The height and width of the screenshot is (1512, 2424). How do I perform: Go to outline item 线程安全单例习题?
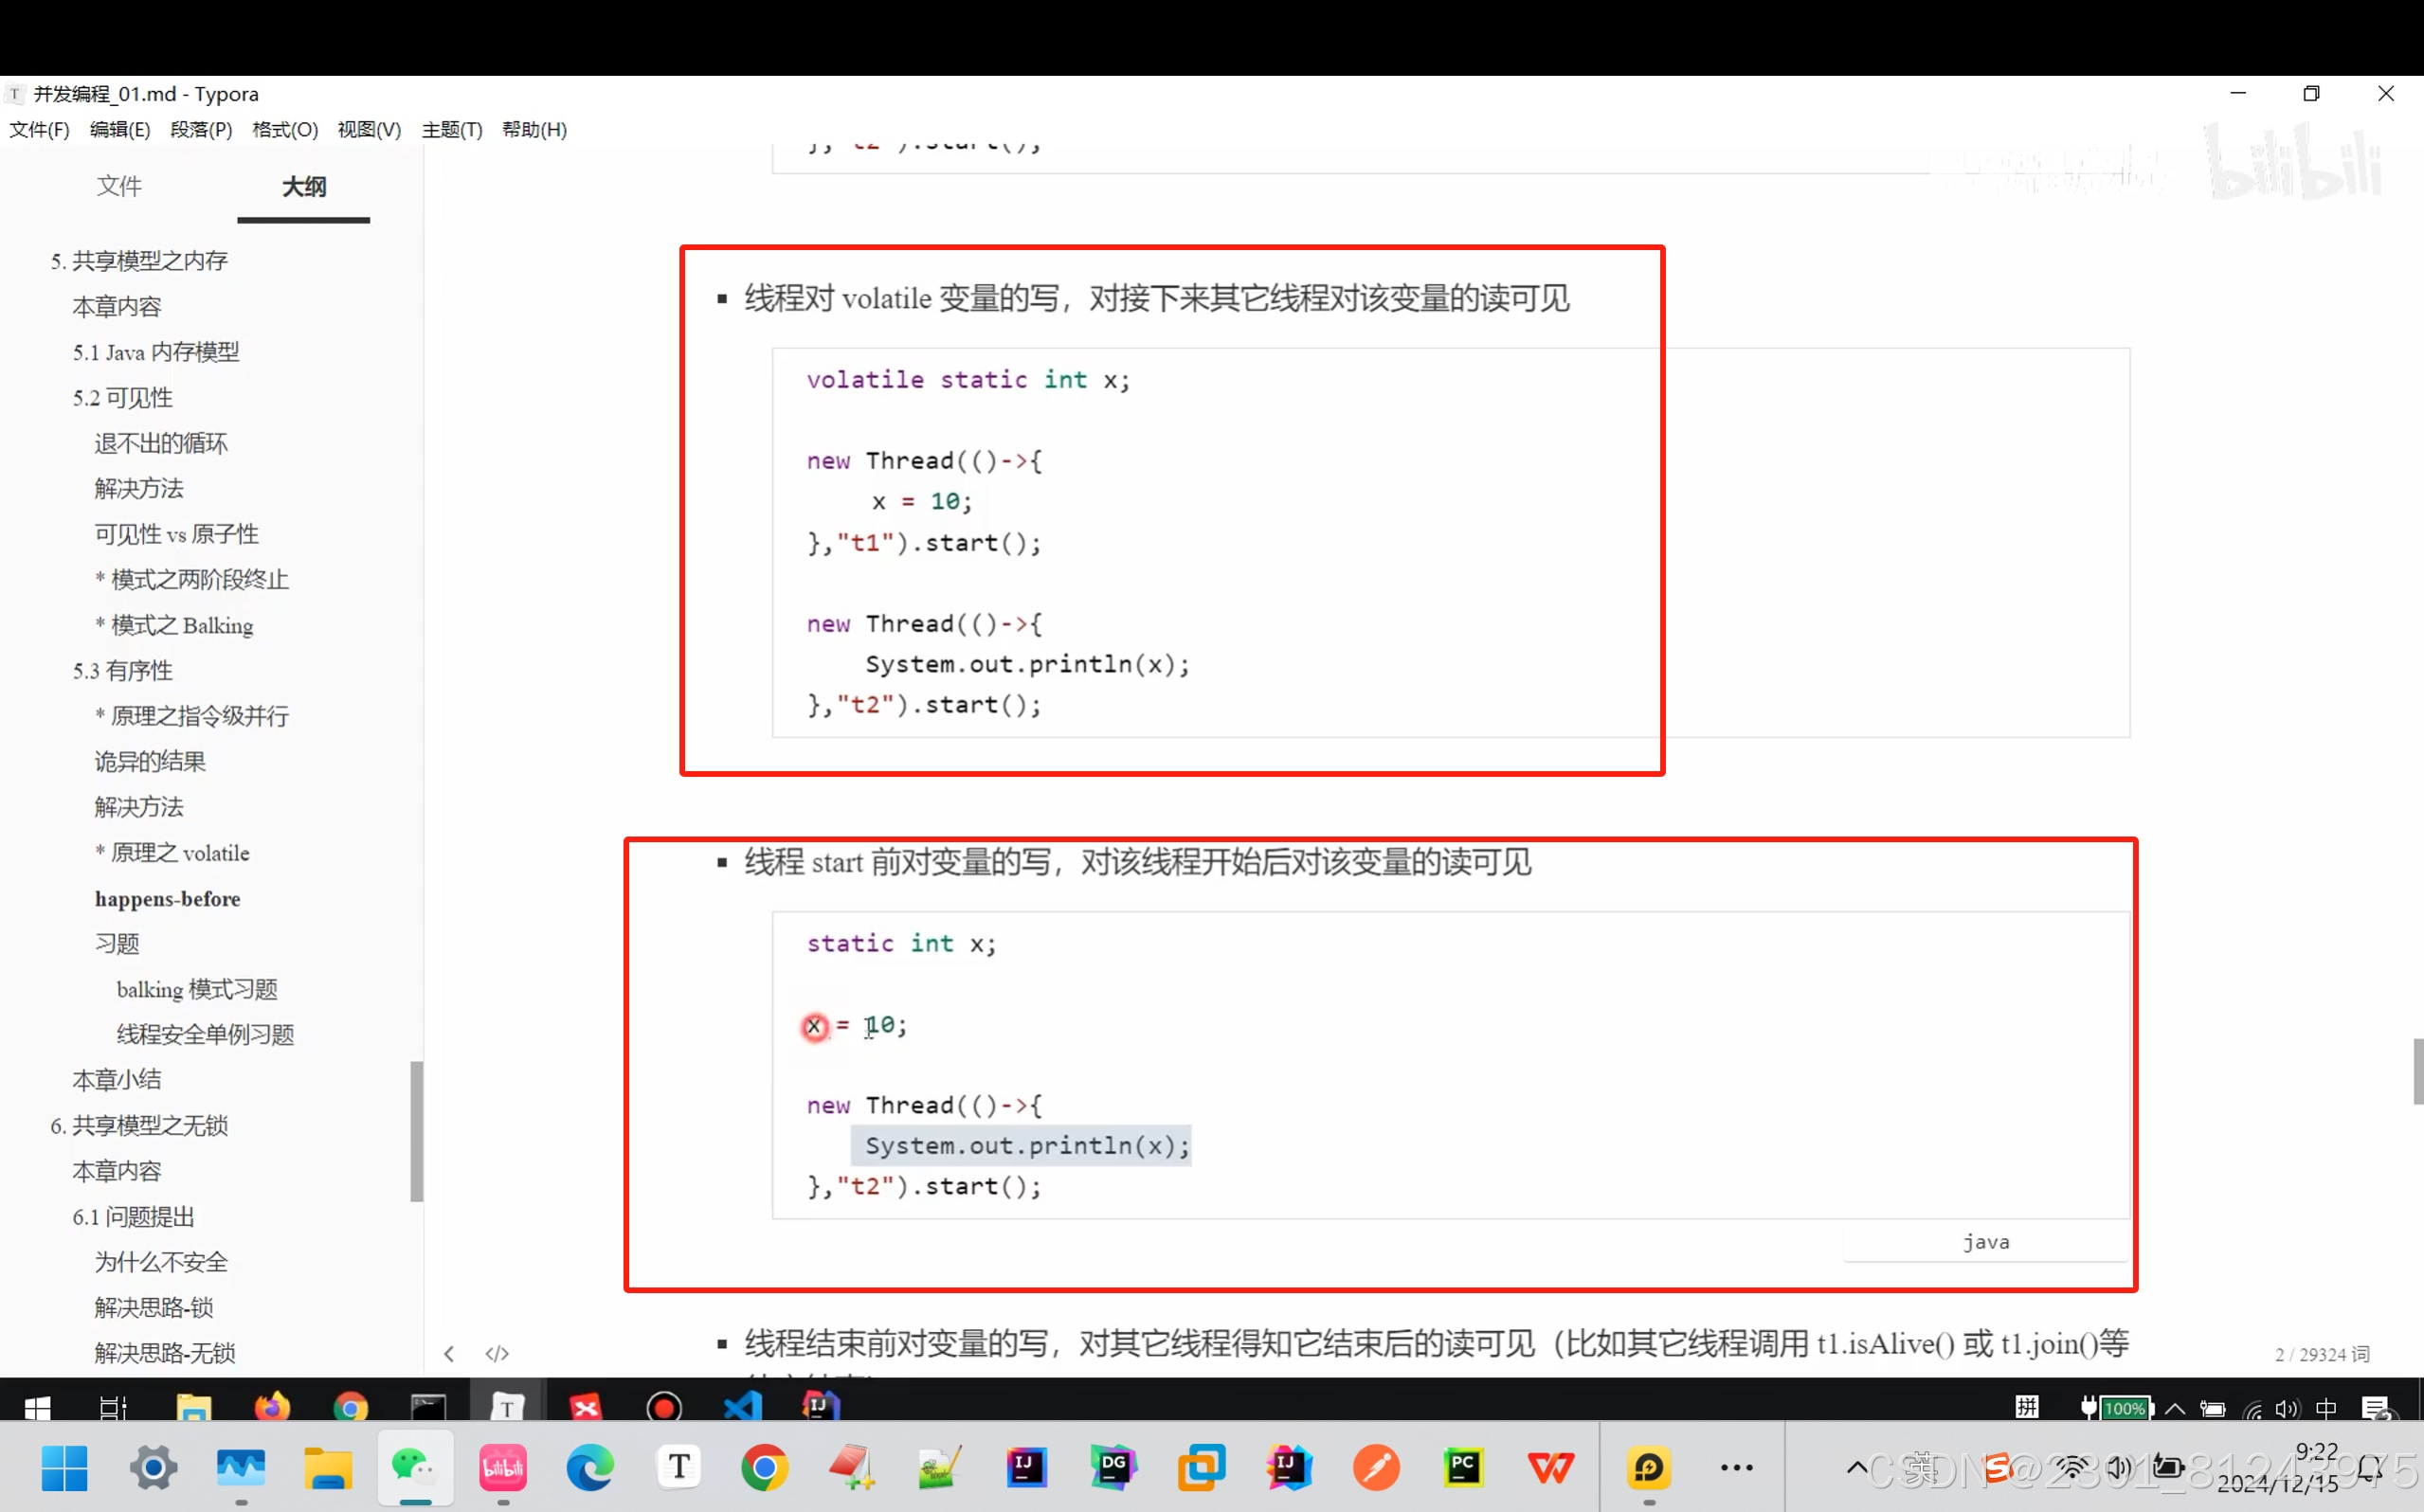[x=205, y=1035]
